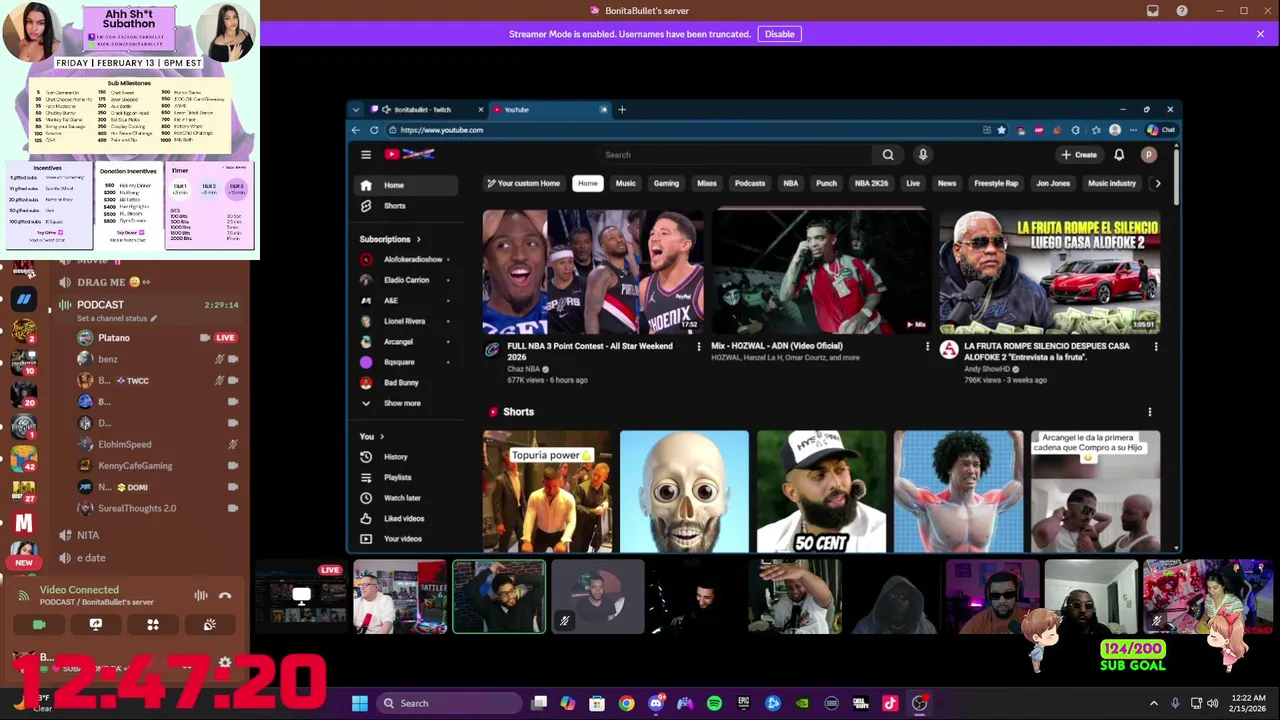
Task: Select the Podcasts category chip
Action: coord(750,184)
